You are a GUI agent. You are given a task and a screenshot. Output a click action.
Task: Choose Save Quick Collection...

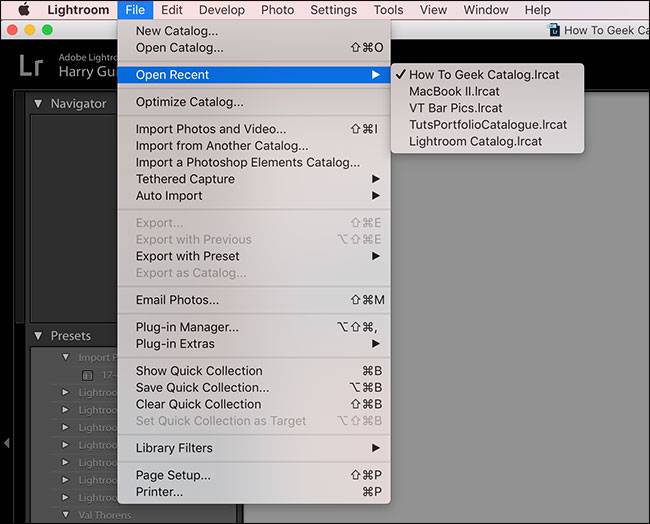point(254,388)
